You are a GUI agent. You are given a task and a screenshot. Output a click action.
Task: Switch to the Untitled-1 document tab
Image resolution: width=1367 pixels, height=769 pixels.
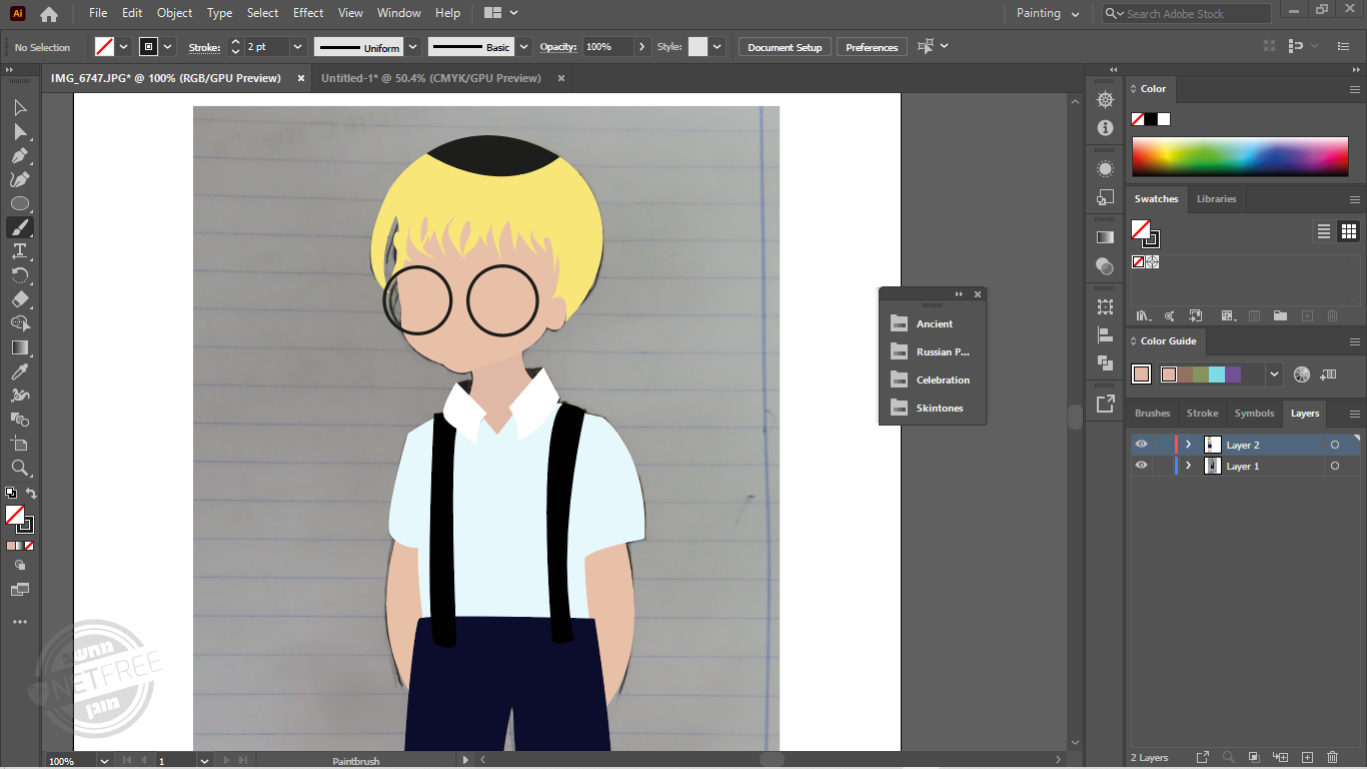tap(431, 78)
